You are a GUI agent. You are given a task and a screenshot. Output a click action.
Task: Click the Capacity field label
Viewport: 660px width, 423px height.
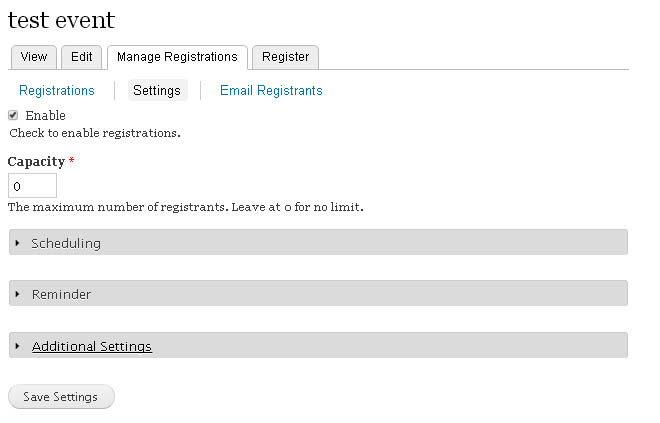tap(36, 162)
